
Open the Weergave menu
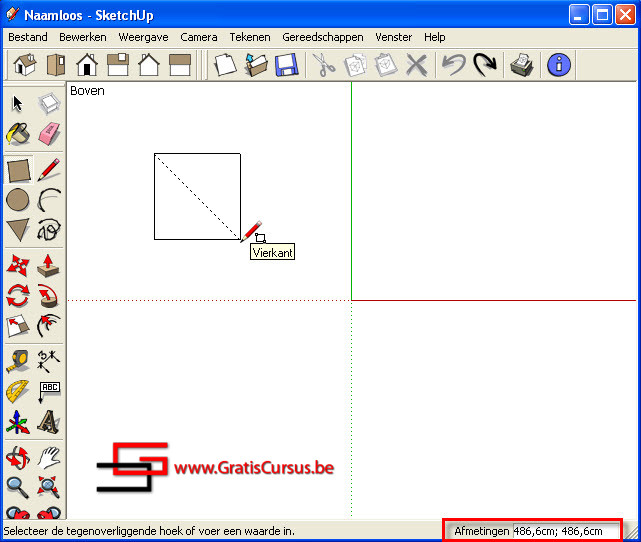(x=143, y=37)
